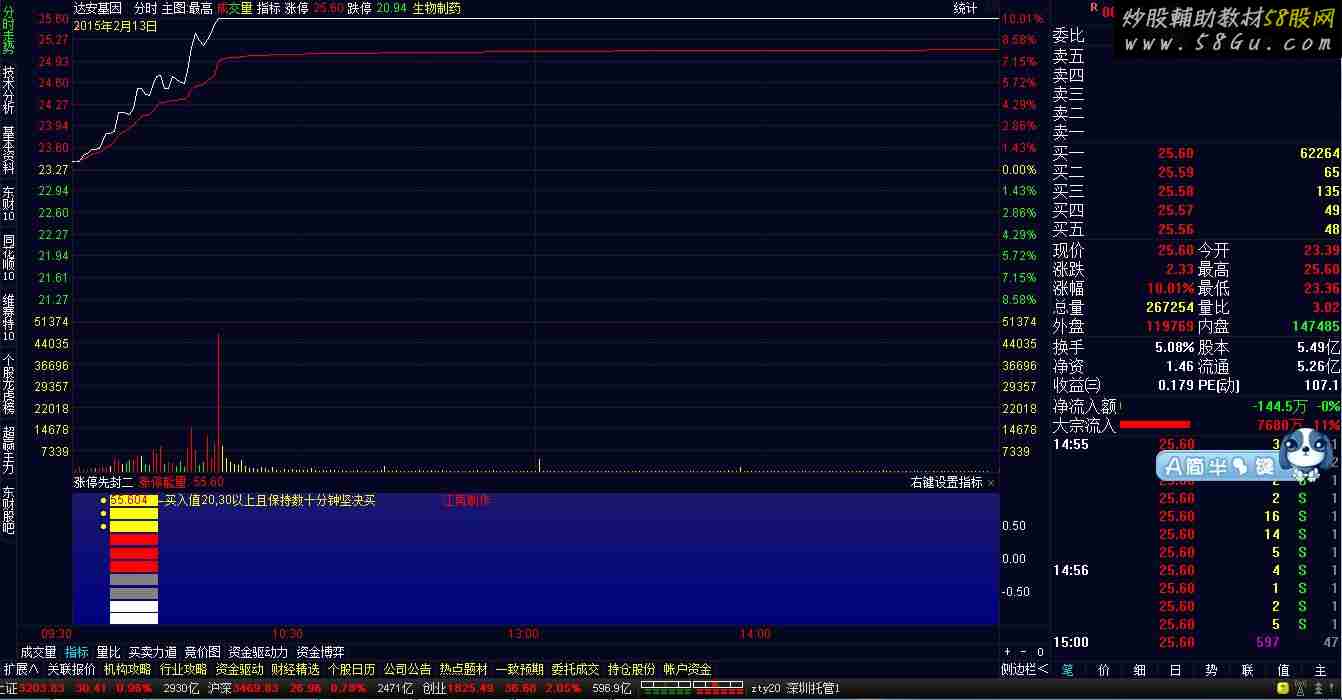The image size is (1342, 700).
Task: Click the 0 reset button below the indicator panel
Action: pos(1040,651)
